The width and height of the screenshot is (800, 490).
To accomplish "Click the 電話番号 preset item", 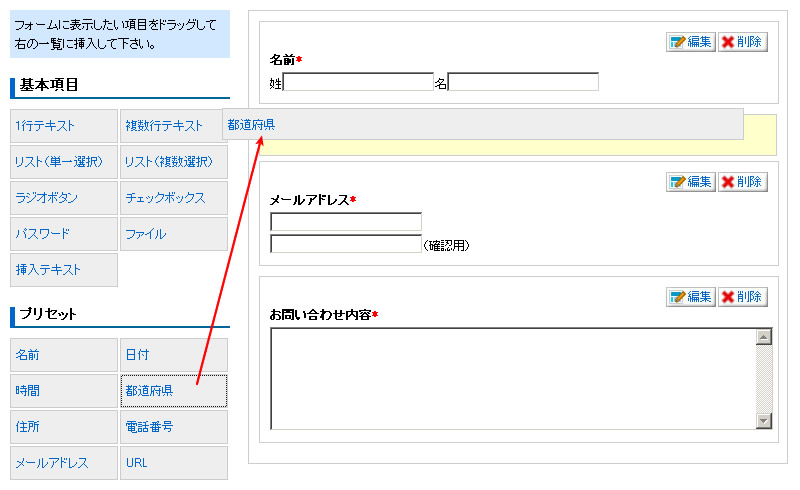I will click(173, 427).
